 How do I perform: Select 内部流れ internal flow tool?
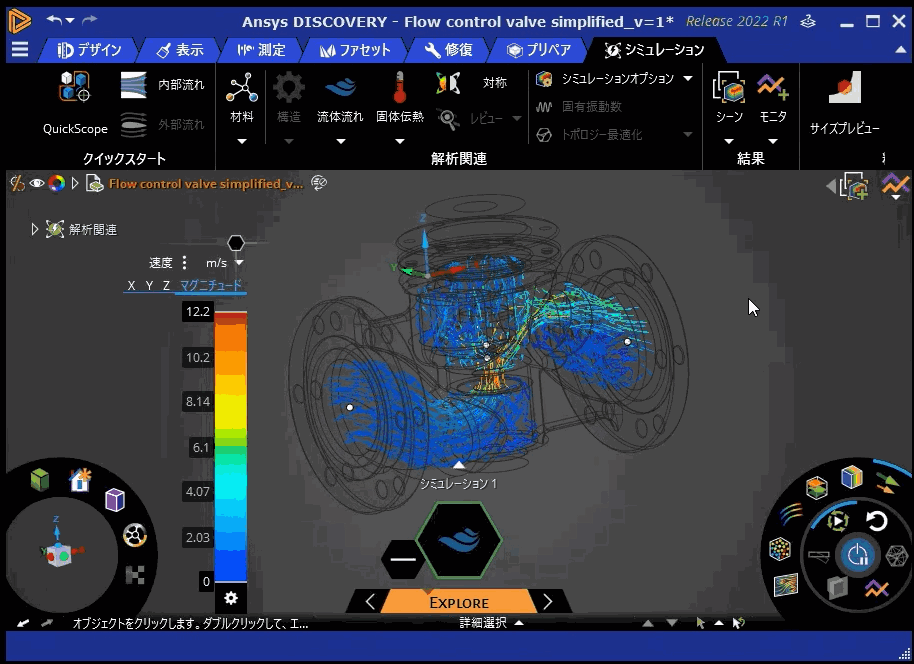pos(163,85)
